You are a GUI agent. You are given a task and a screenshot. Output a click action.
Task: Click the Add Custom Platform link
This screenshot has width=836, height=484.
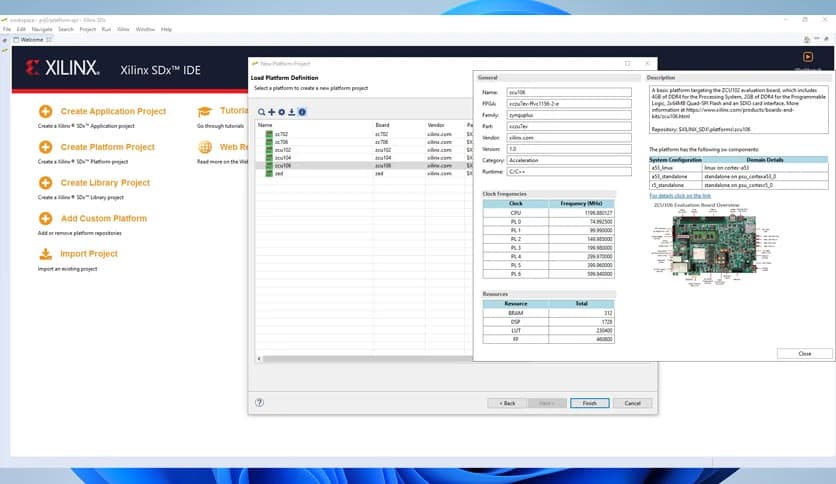point(103,218)
